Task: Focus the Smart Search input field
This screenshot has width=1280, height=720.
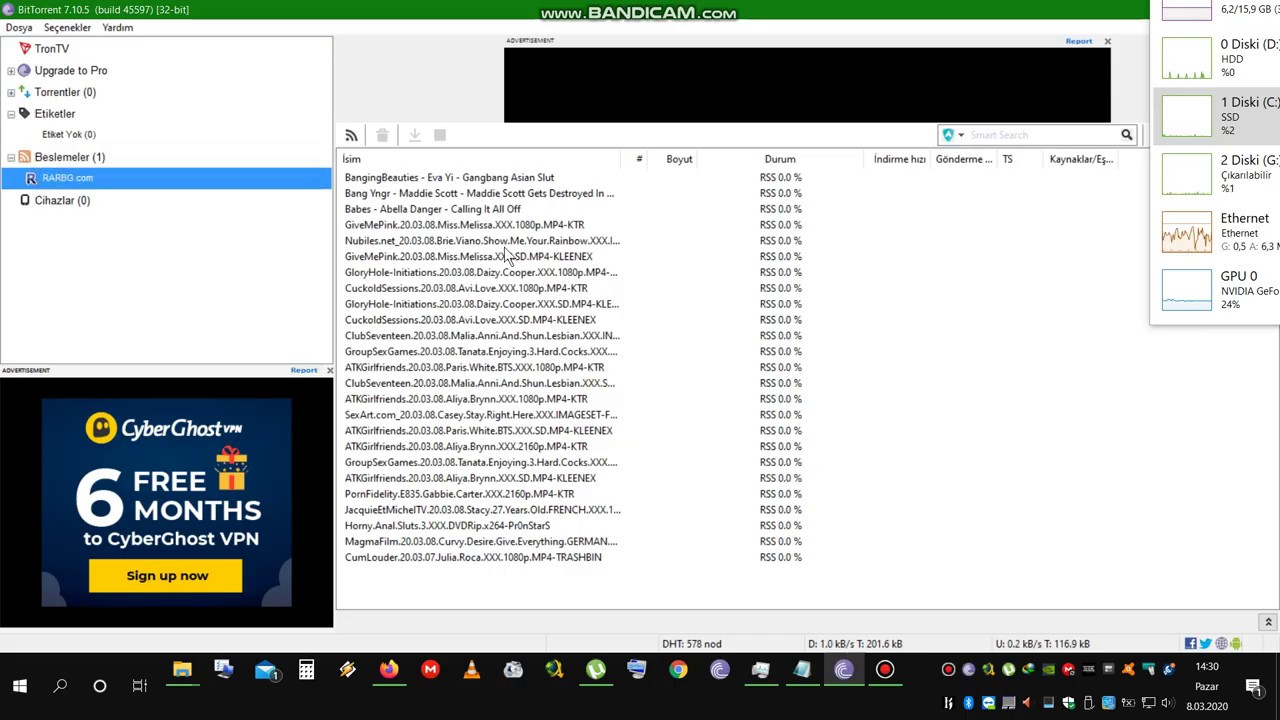Action: coord(1041,135)
